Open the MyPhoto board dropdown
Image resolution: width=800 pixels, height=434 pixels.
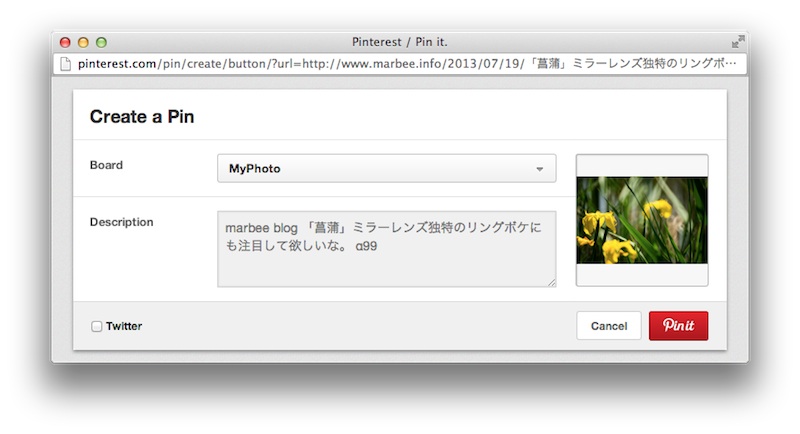[385, 169]
